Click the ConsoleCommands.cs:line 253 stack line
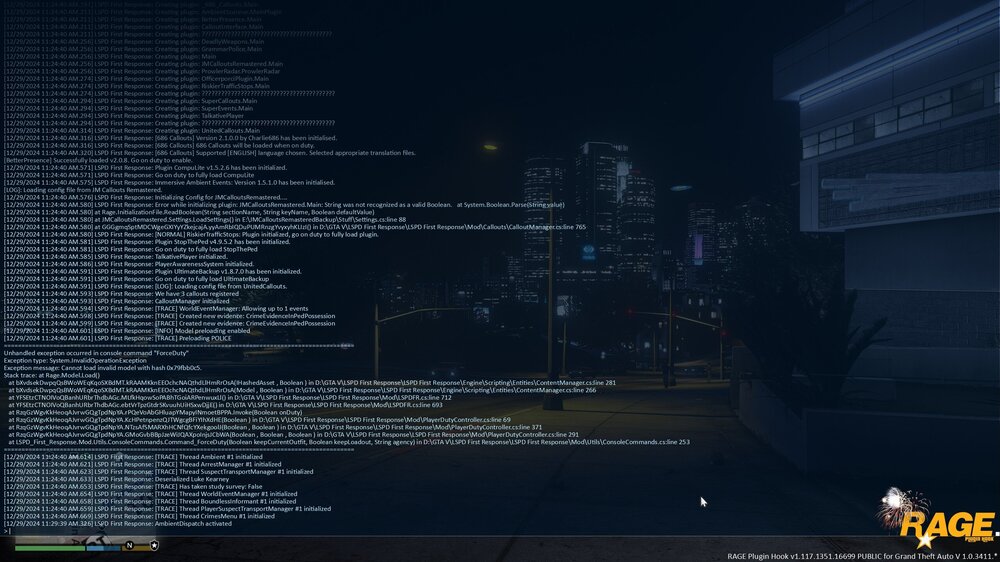Image resolution: width=1000 pixels, height=562 pixels. (x=349, y=441)
